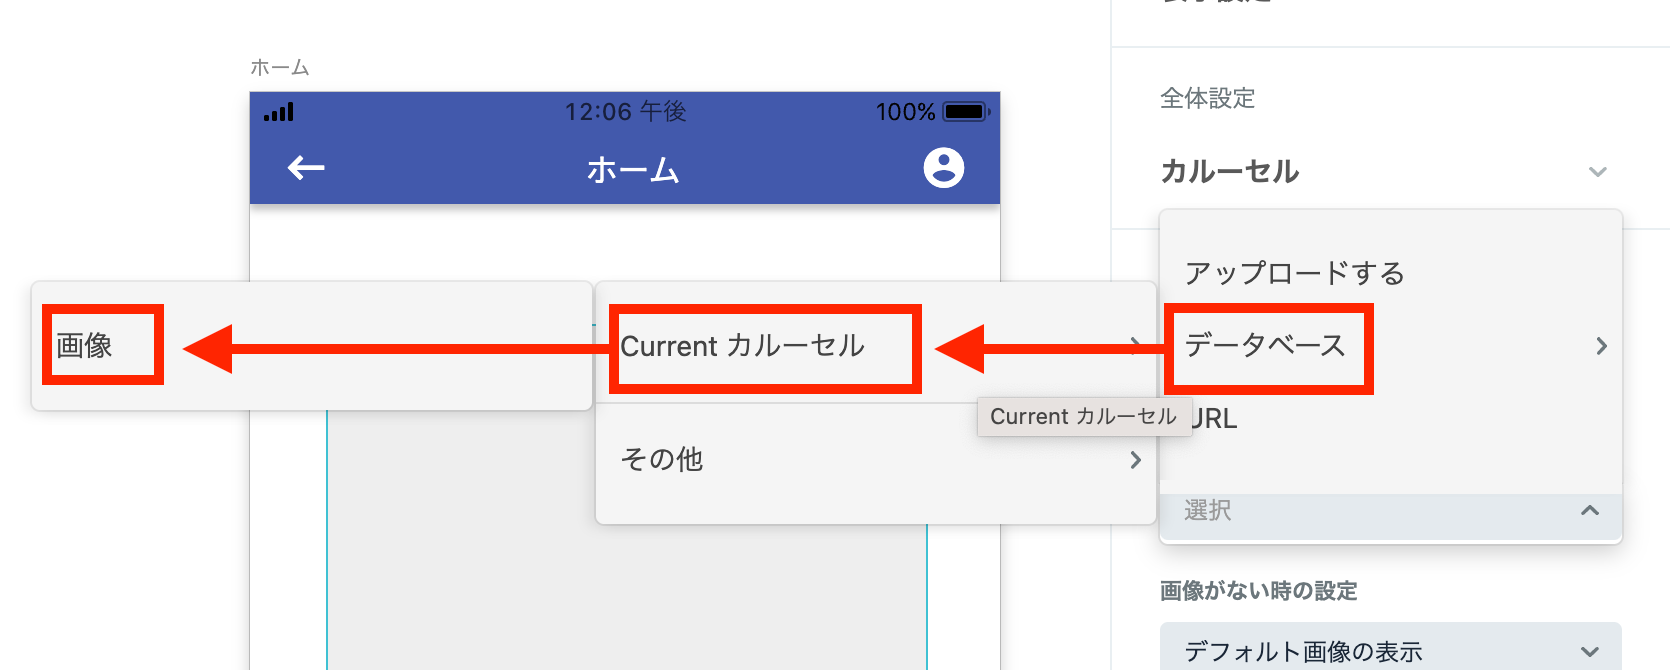Image resolution: width=1670 pixels, height=670 pixels.
Task: Open the その他 submenu entry
Action: tap(662, 460)
